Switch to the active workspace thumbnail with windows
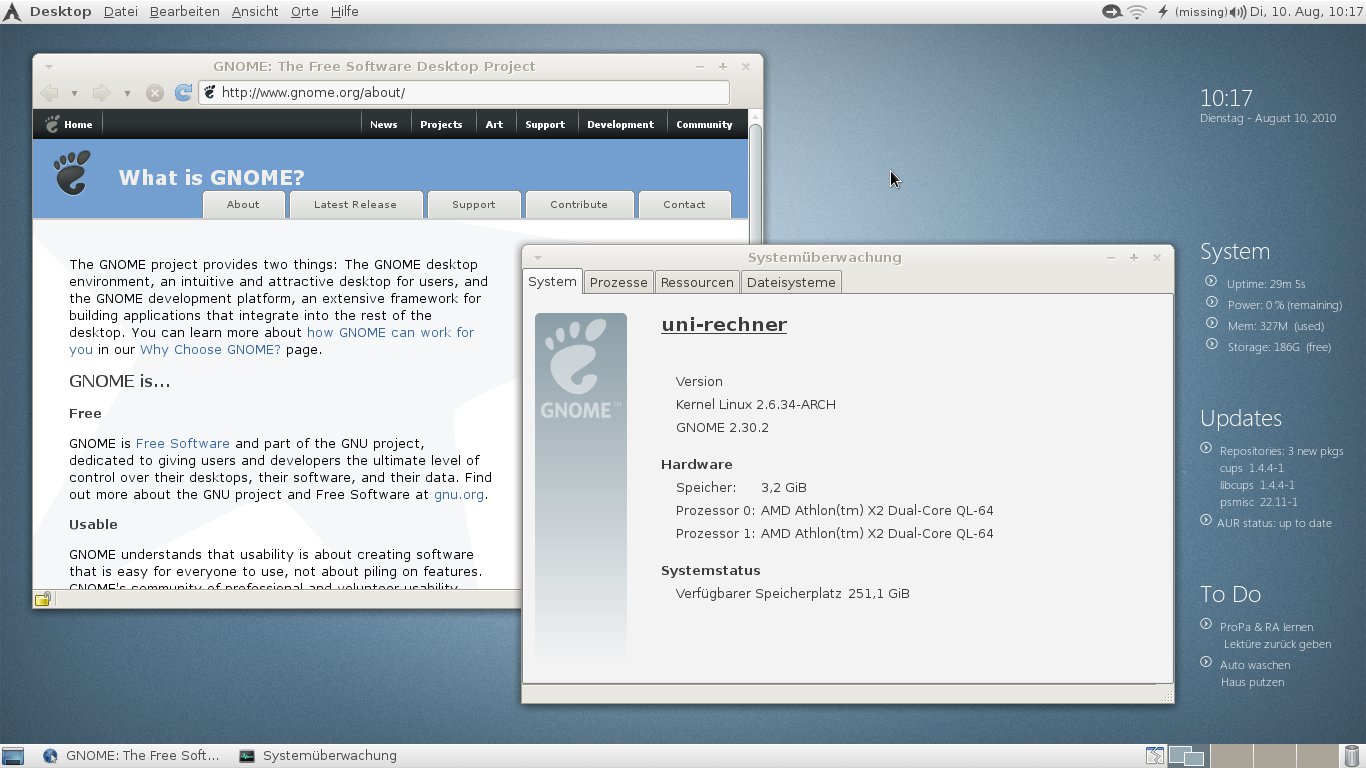1366x768 pixels. point(1187,756)
